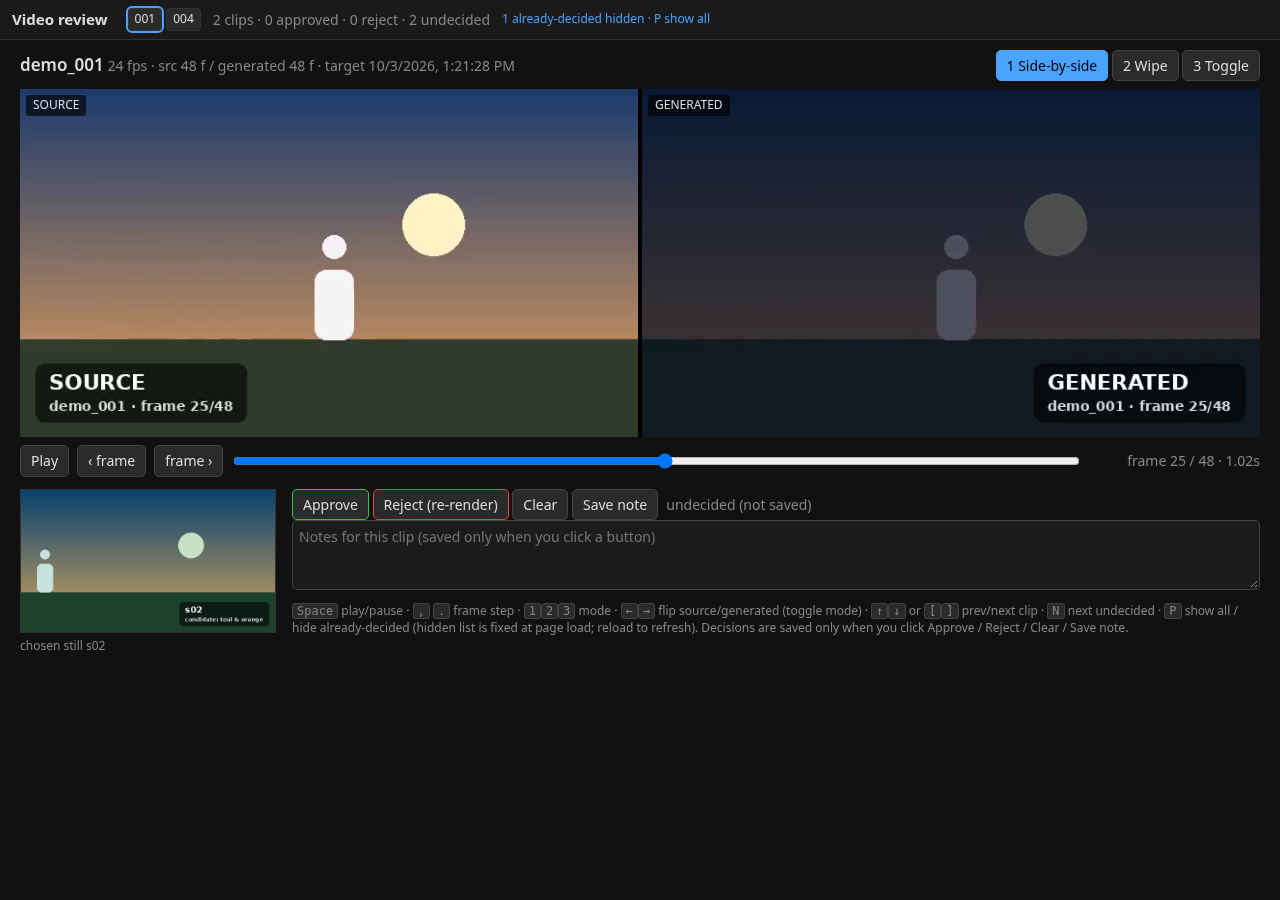This screenshot has width=1280, height=900.
Task: Click the Space key hint
Action: [x=315, y=611]
